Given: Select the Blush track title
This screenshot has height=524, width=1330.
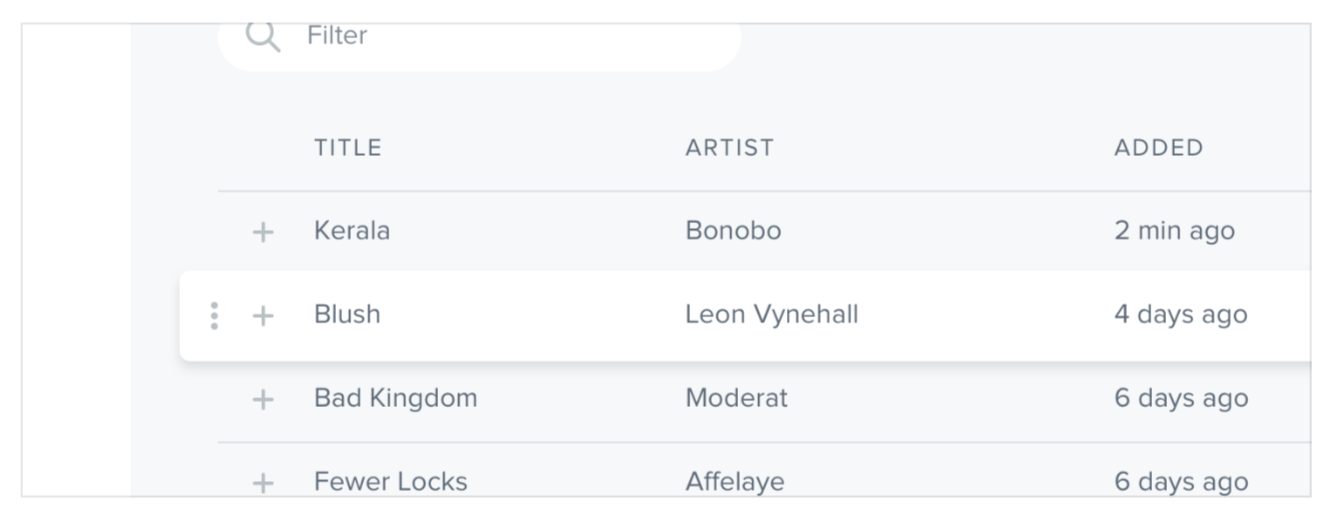Looking at the screenshot, I should click(x=347, y=315).
